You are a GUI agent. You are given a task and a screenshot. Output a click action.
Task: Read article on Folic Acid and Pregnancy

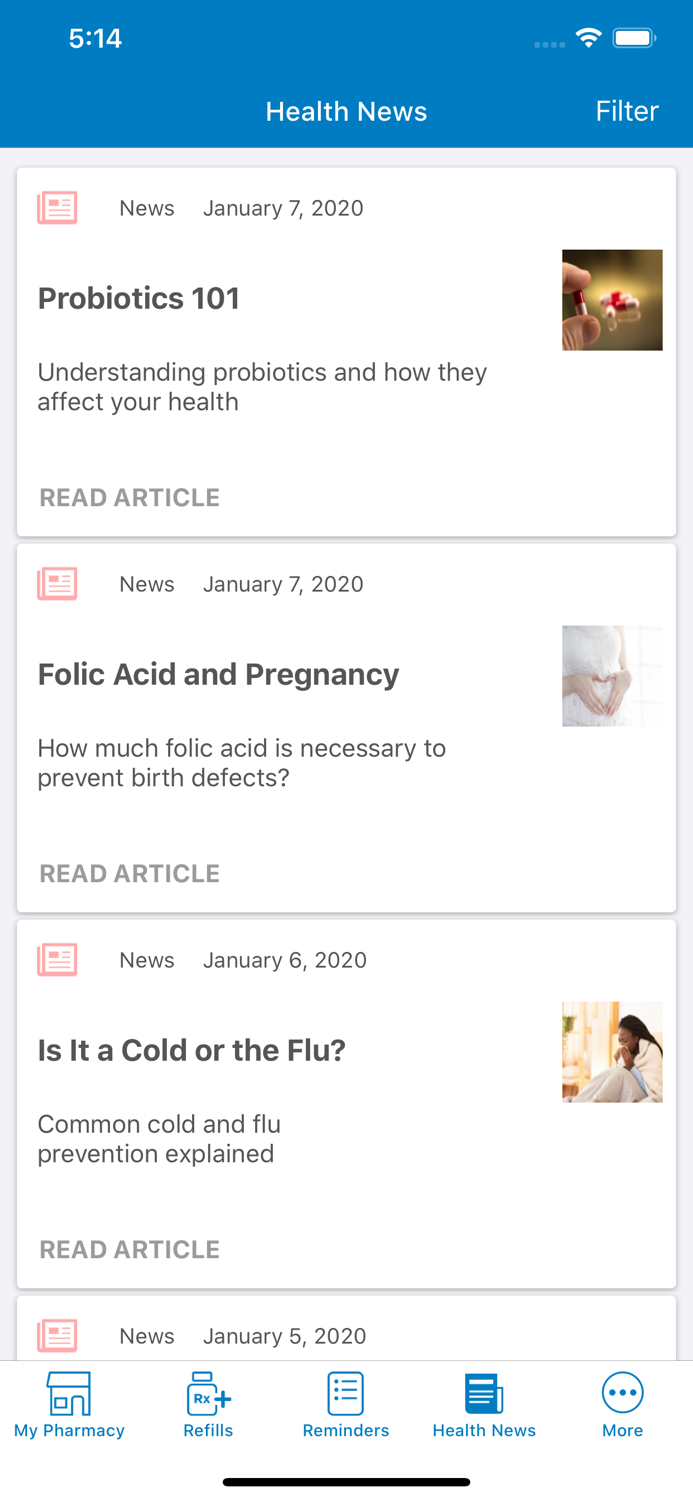[x=130, y=874]
